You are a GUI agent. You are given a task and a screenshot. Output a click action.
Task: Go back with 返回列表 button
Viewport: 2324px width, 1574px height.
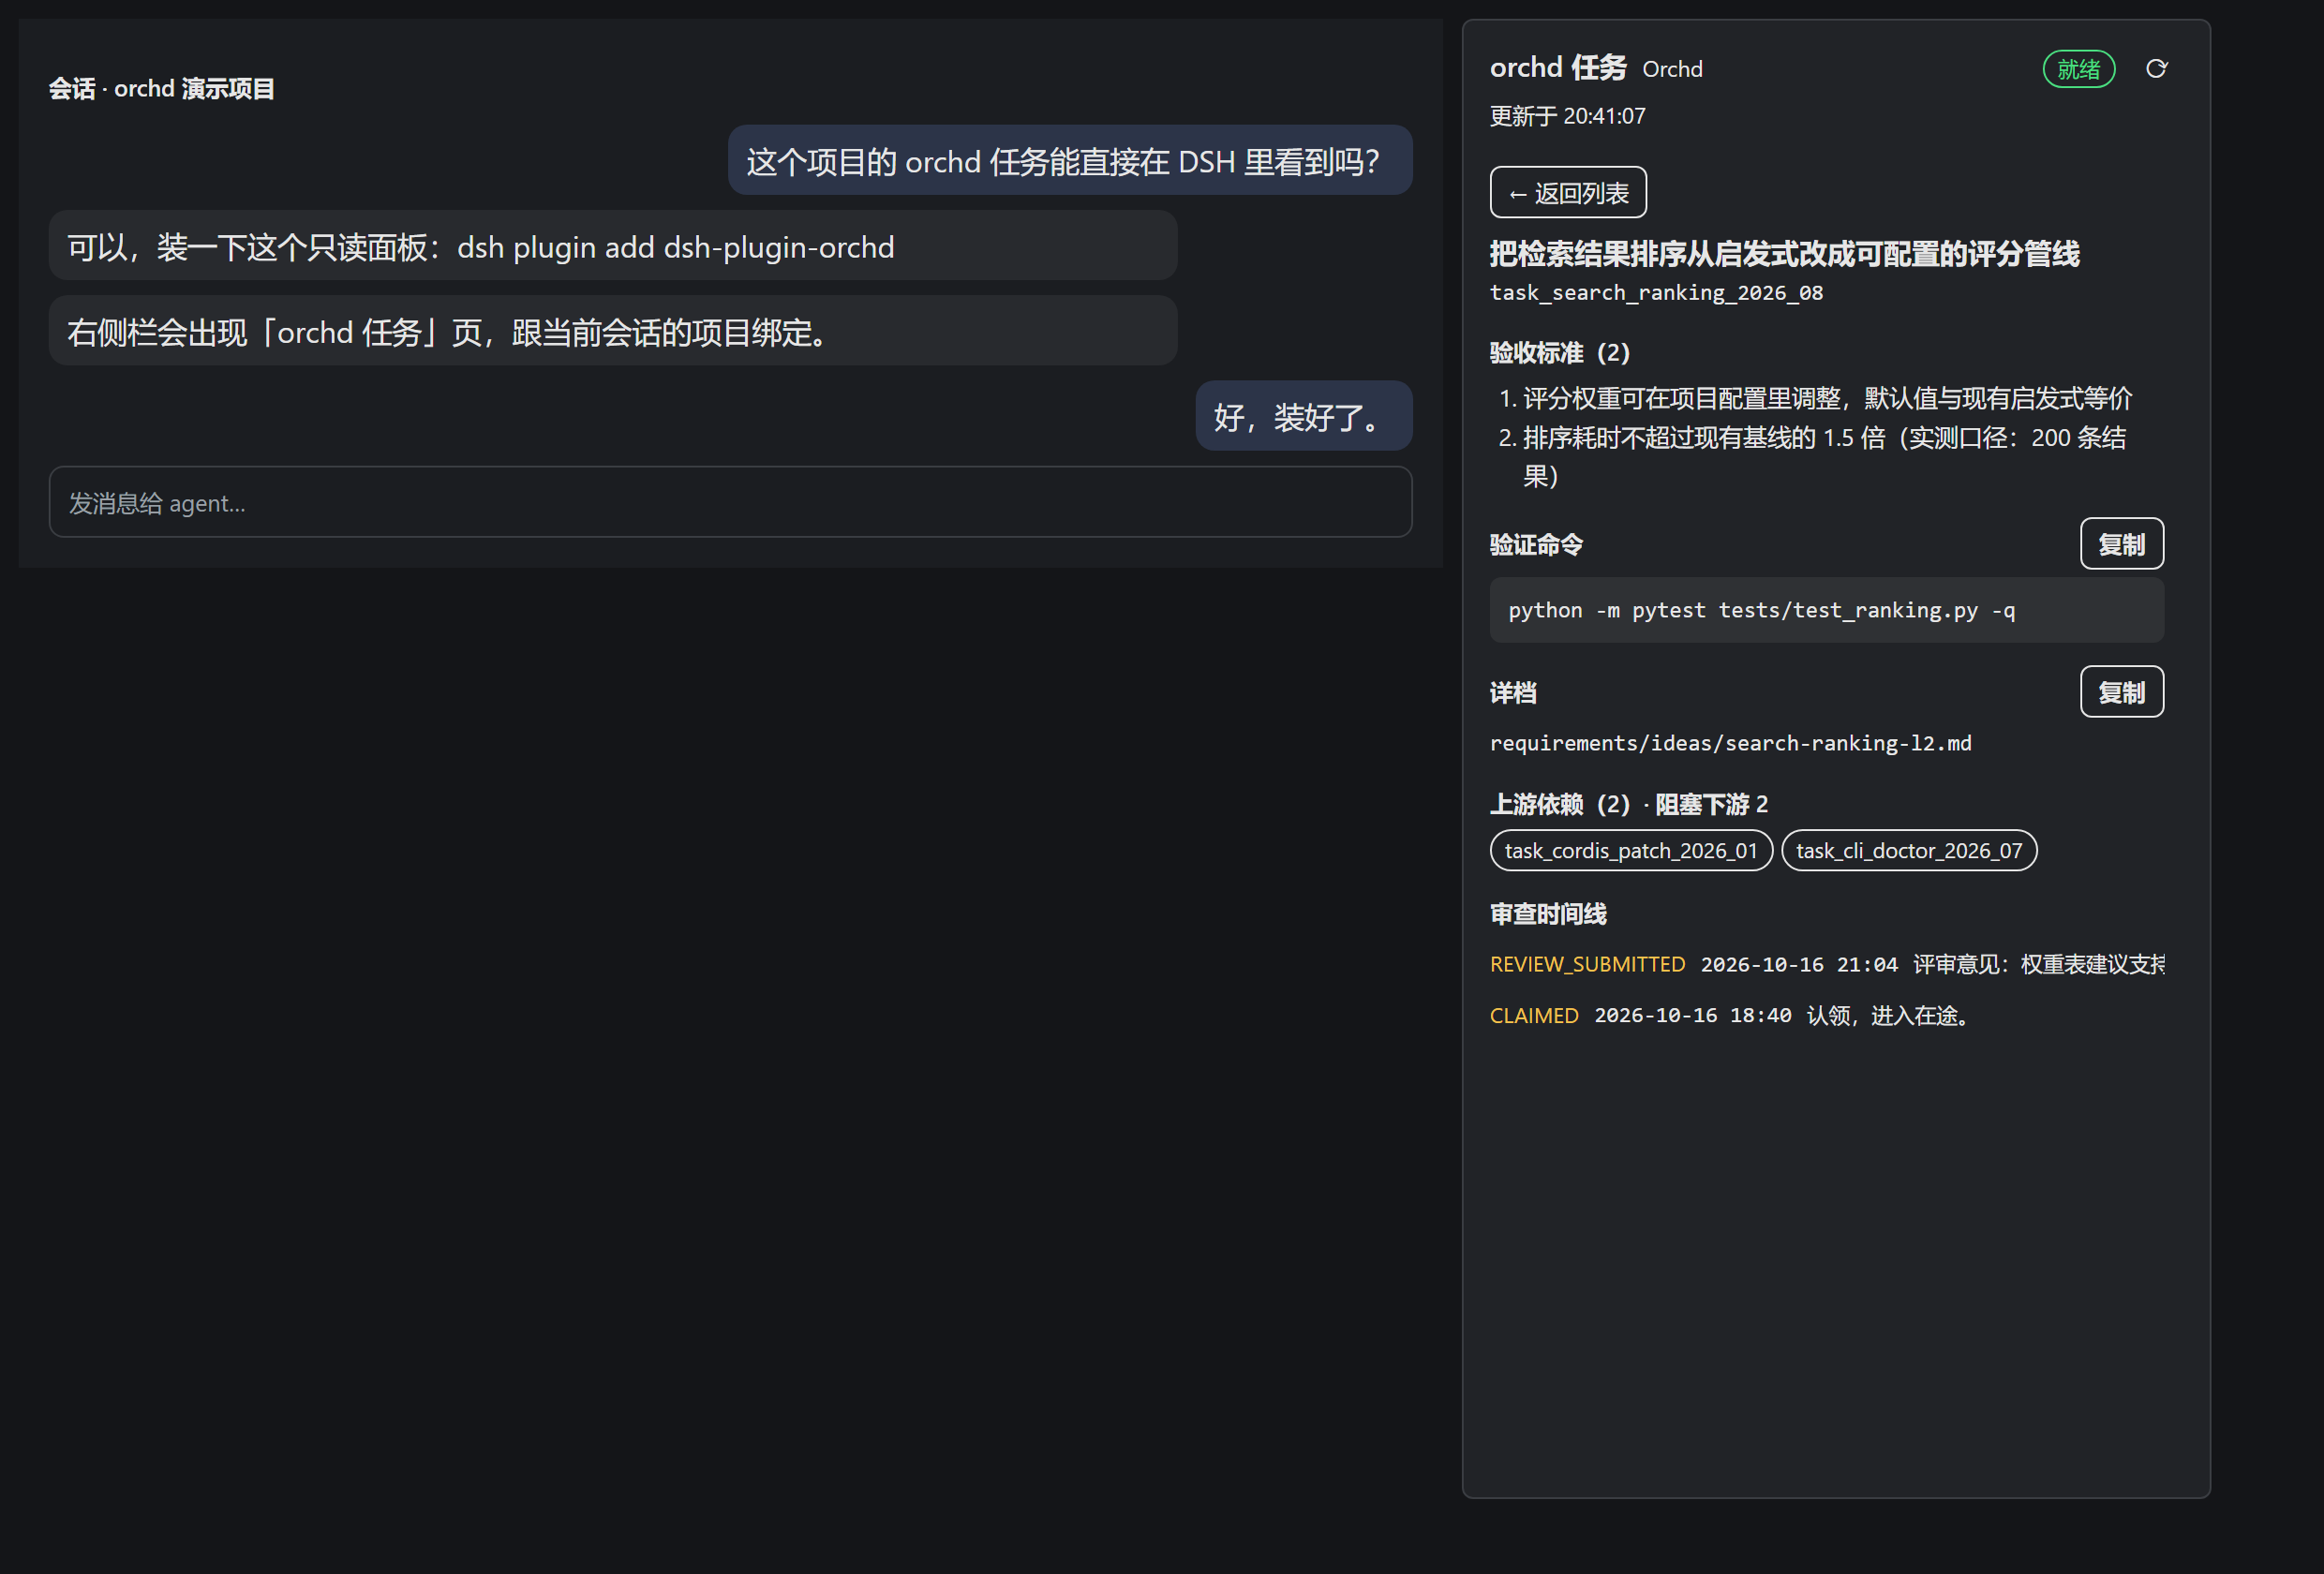click(x=1567, y=192)
